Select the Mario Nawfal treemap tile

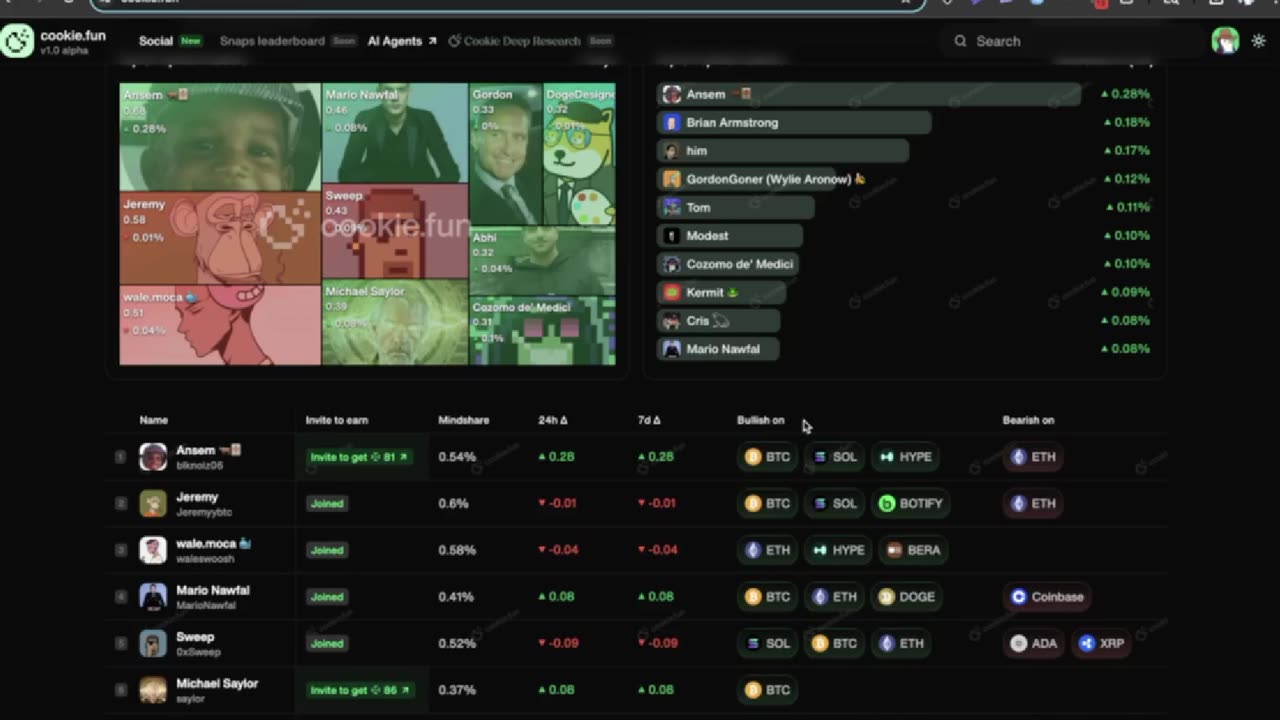[x=395, y=133]
